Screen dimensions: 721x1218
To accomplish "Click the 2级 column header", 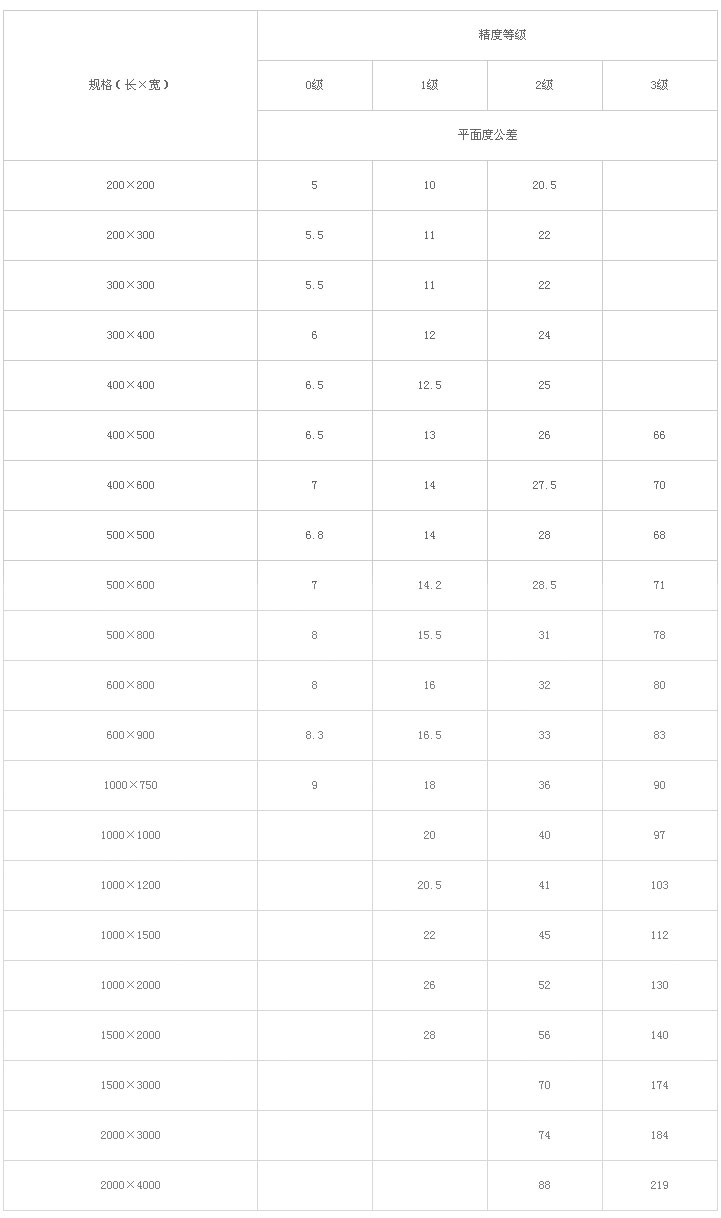I will pos(545,85).
